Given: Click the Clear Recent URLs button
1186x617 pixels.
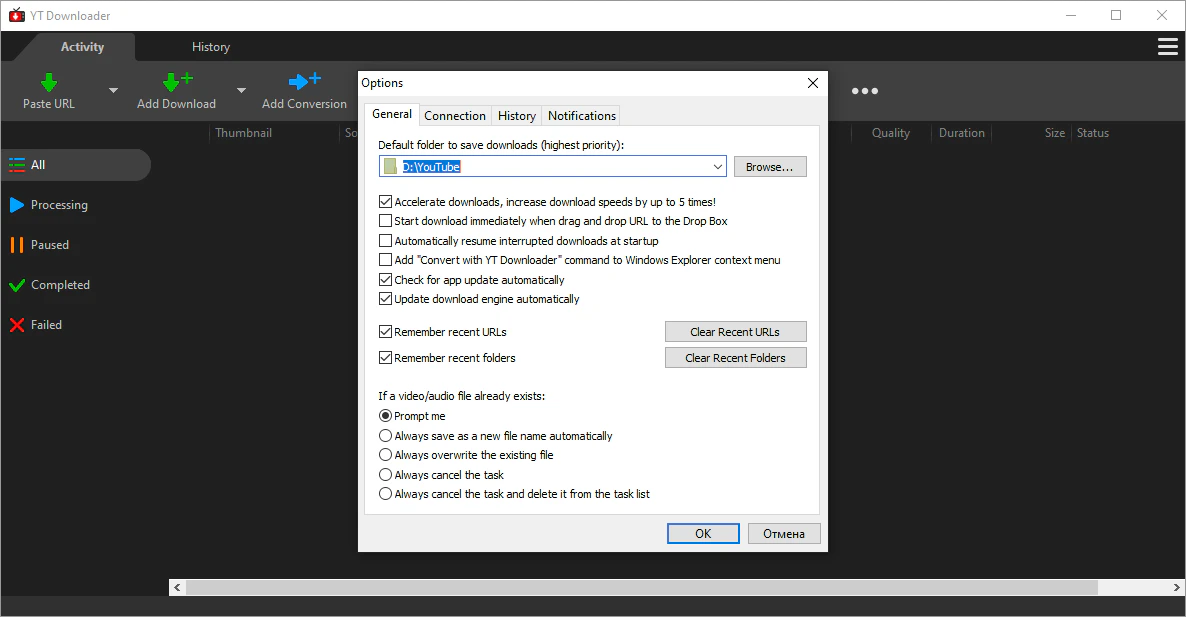Looking at the screenshot, I should coord(735,331).
